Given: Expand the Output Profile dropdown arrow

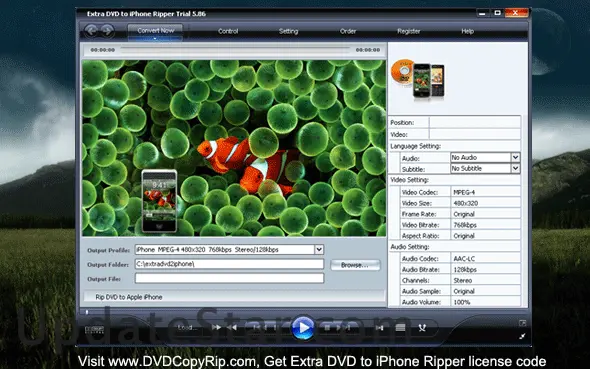Looking at the screenshot, I should click(319, 249).
